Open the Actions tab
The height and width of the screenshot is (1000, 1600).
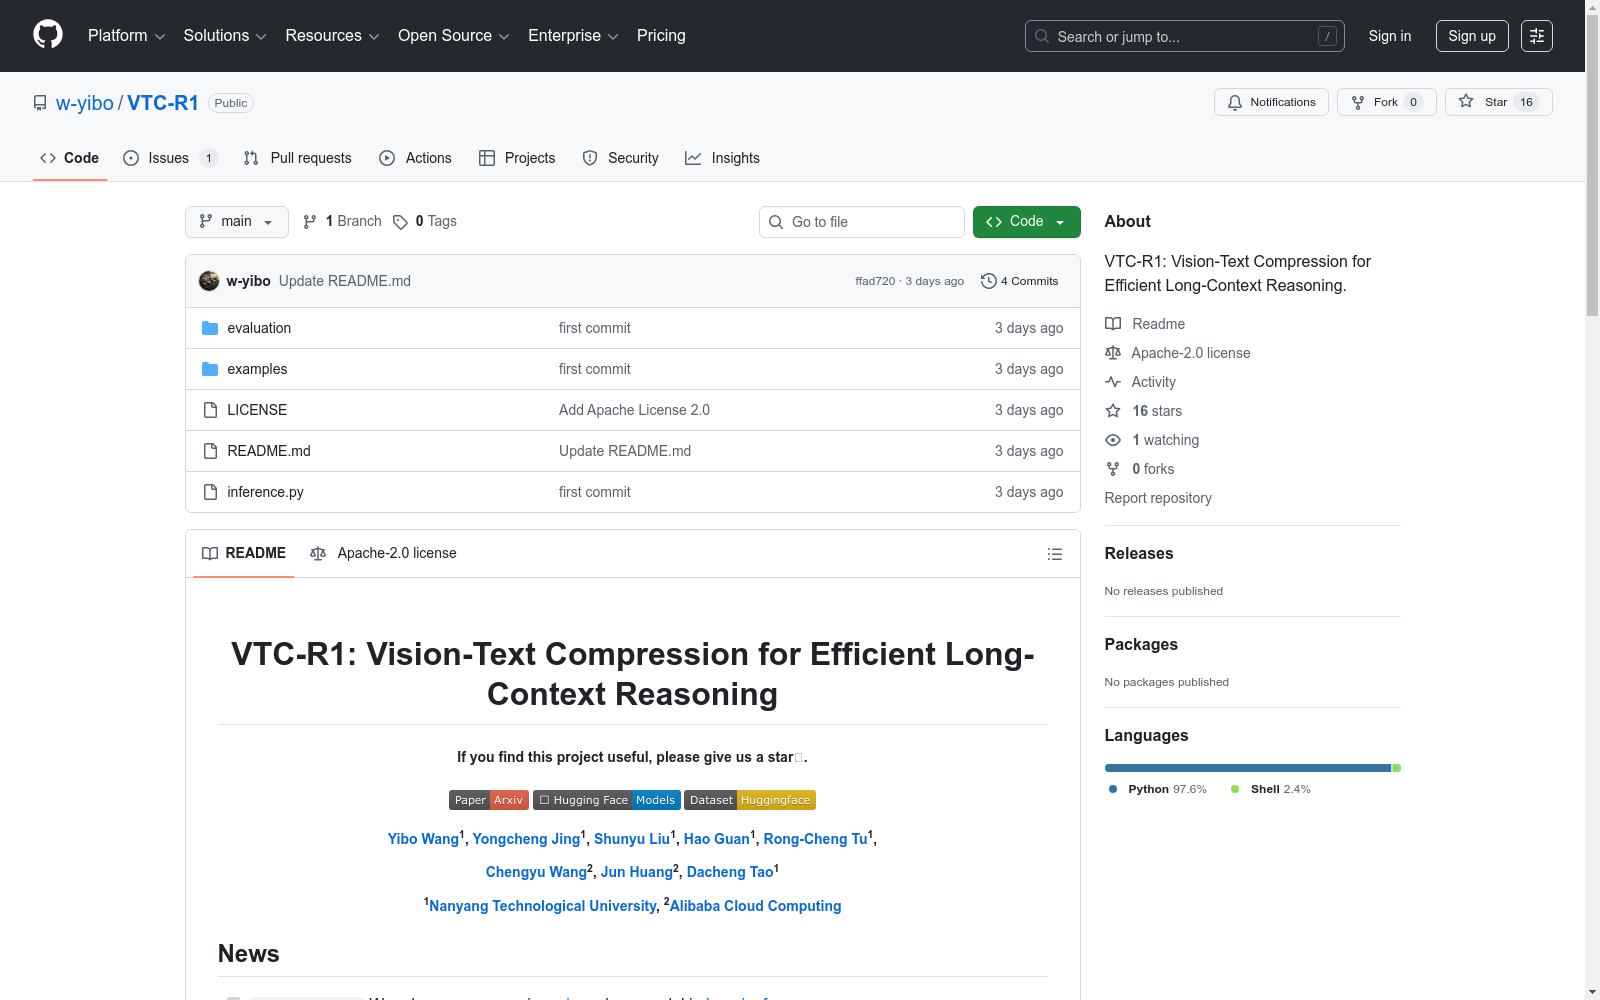[x=415, y=158]
